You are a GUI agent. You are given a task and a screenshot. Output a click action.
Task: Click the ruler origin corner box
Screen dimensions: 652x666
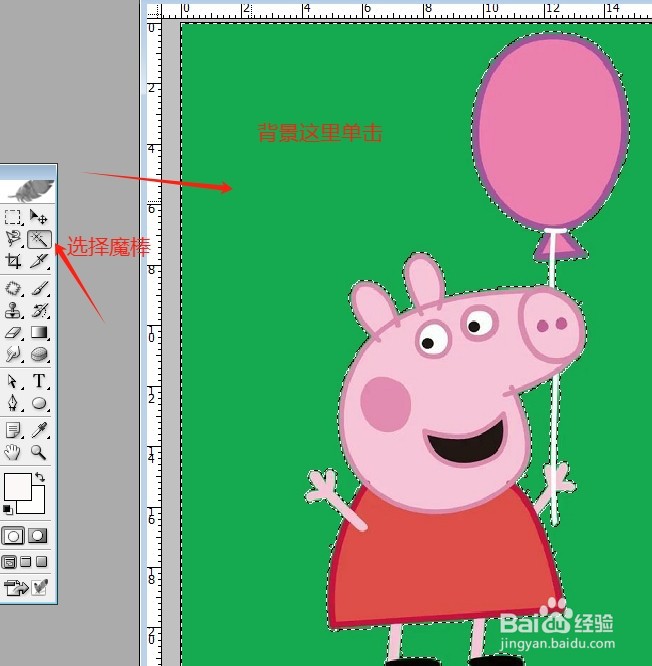coord(154,11)
